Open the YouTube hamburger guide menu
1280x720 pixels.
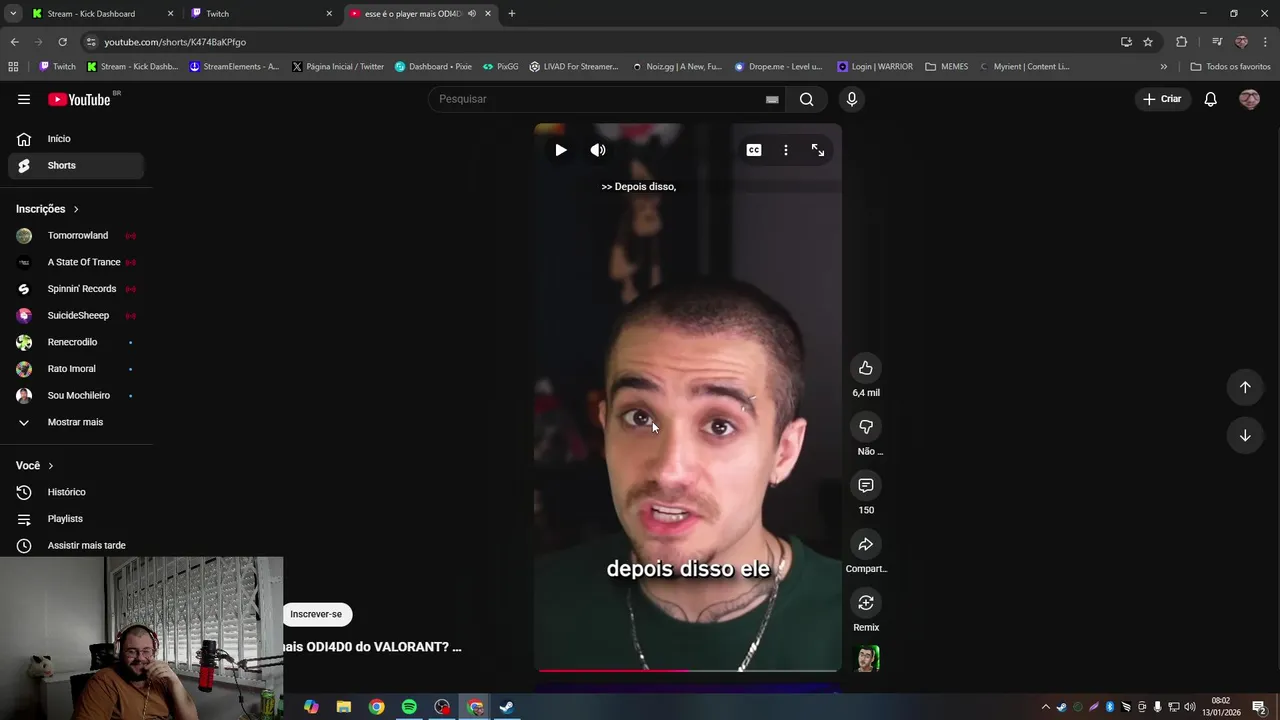click(24, 99)
